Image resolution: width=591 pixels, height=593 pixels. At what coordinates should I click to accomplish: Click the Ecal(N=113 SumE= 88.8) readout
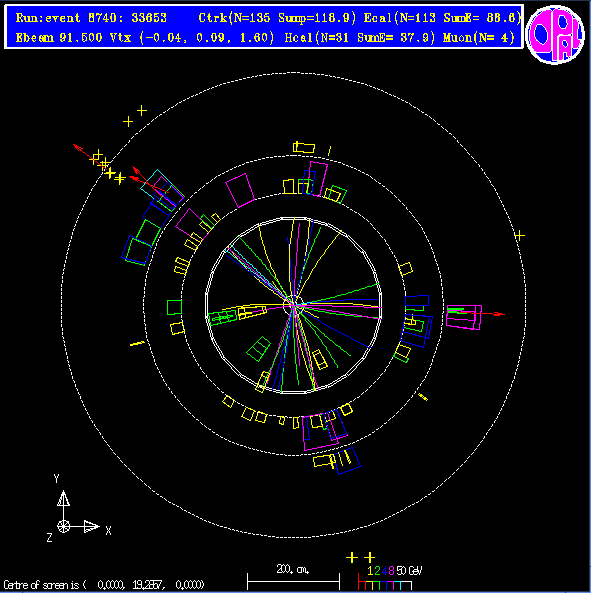coord(442,18)
